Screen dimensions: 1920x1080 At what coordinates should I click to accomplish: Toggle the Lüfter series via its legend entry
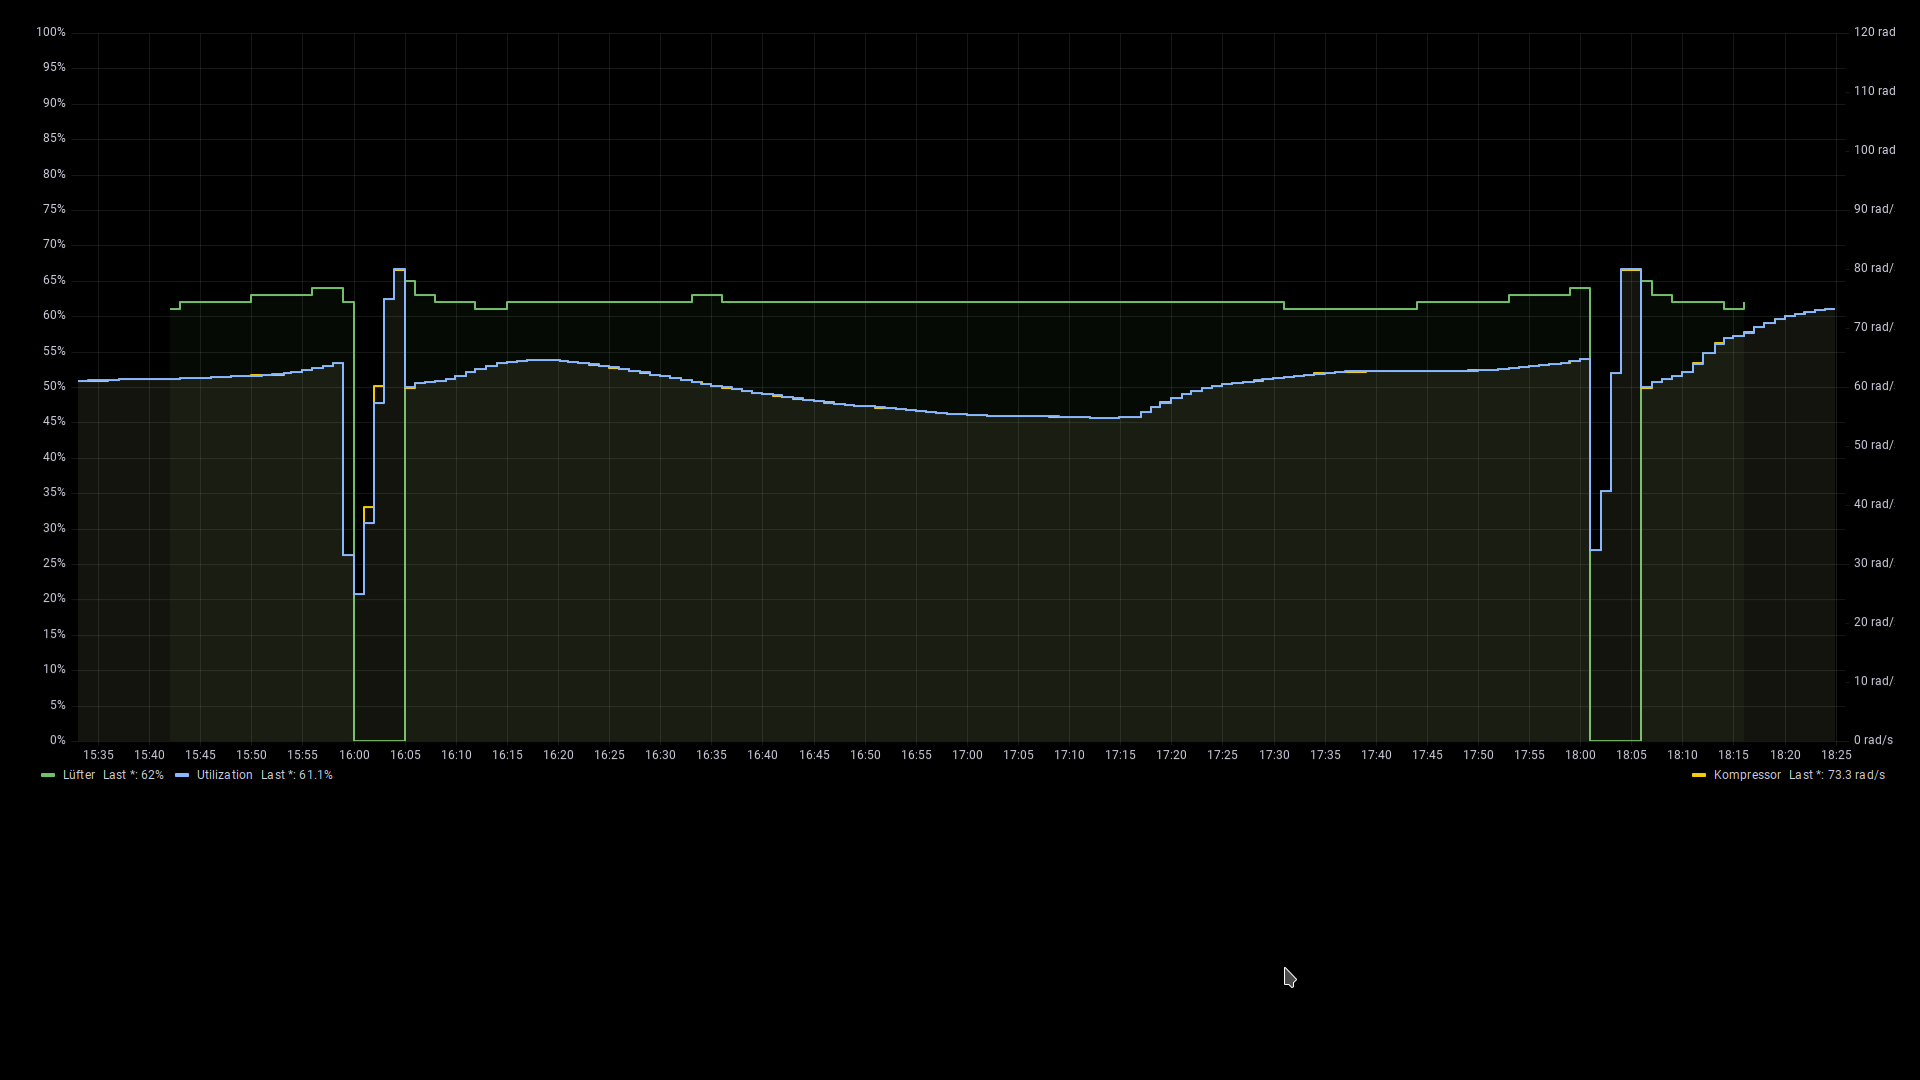tap(78, 775)
